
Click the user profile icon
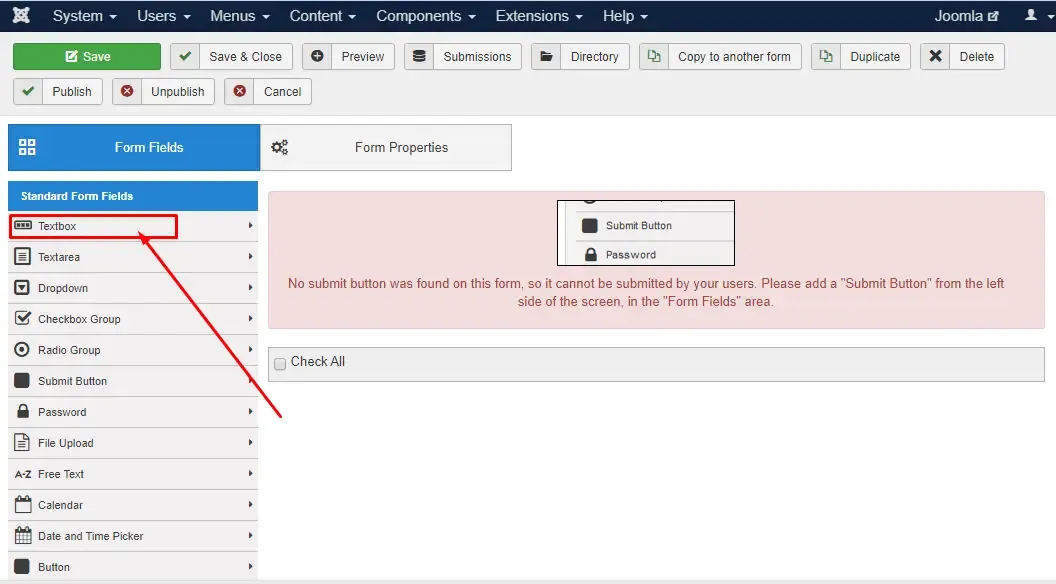click(x=1030, y=15)
